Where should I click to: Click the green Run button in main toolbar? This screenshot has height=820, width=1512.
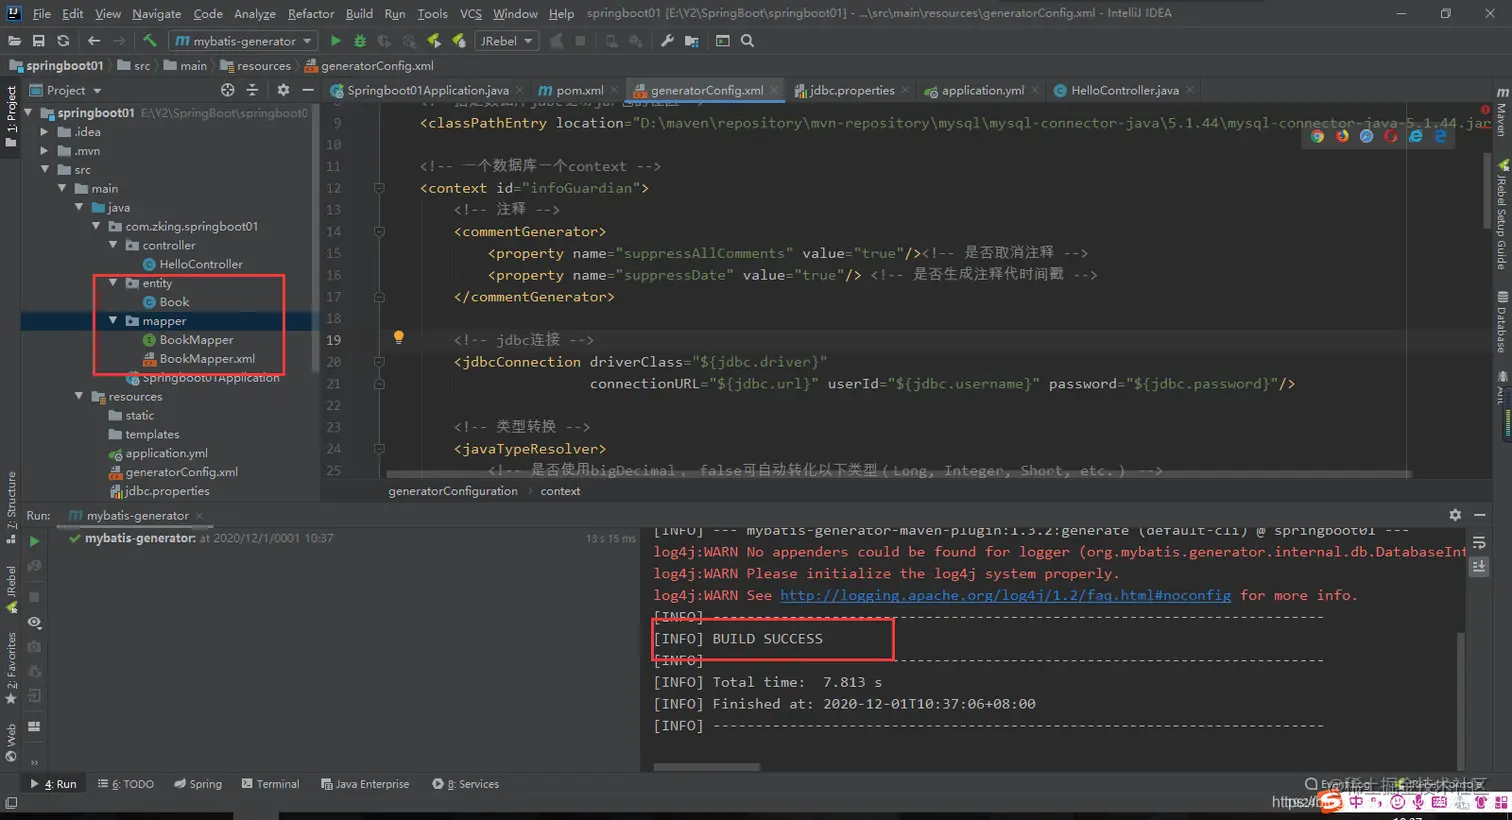click(x=335, y=41)
